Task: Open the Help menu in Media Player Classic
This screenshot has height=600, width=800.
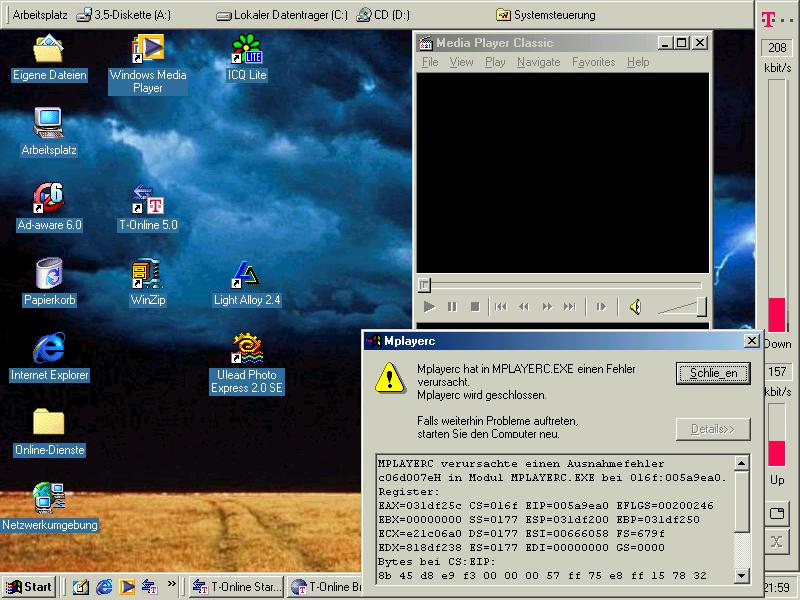Action: [638, 62]
